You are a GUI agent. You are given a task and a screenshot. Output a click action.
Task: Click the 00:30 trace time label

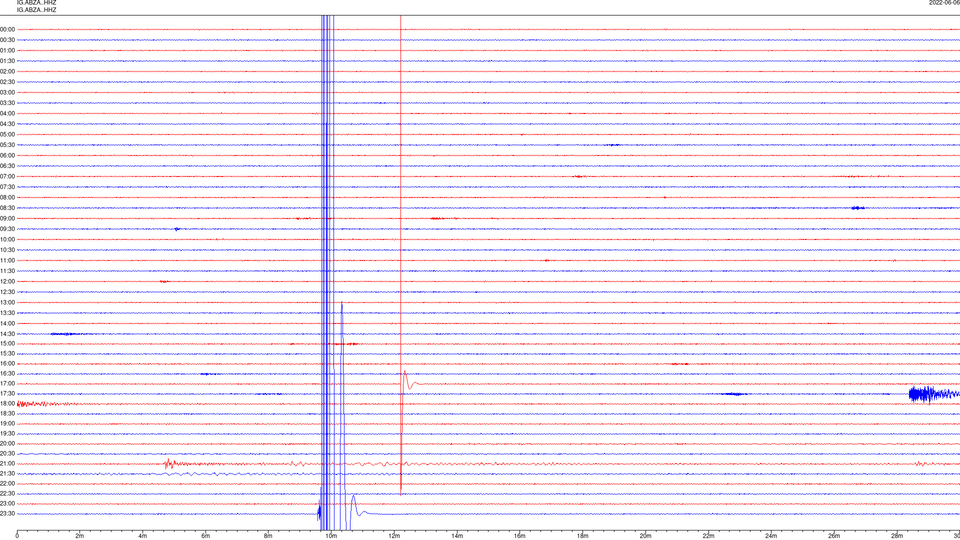point(7,40)
